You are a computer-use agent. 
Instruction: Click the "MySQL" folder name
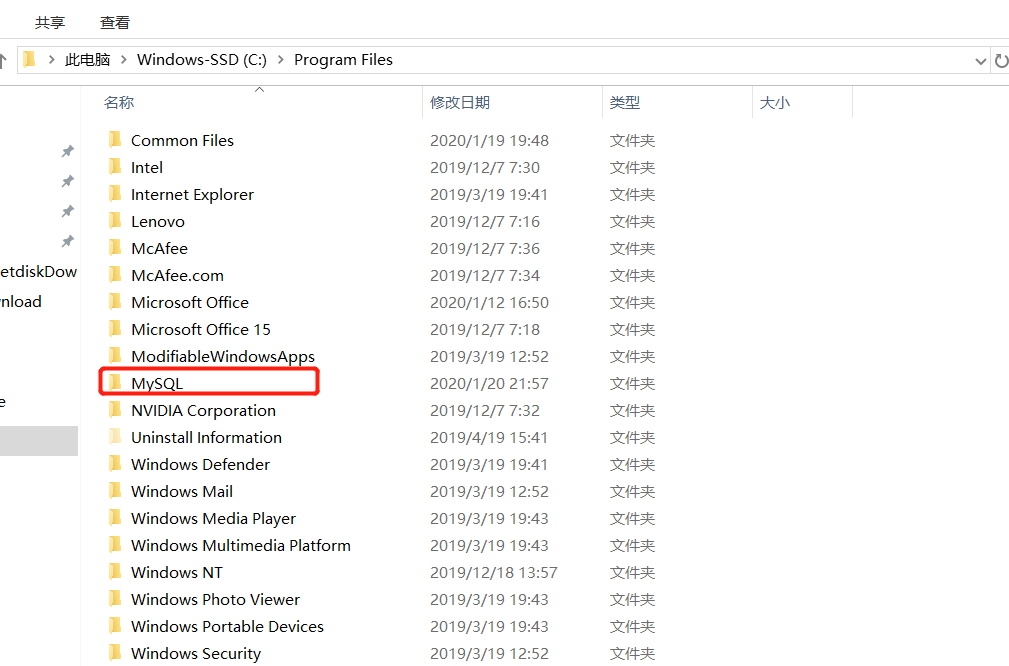[157, 384]
